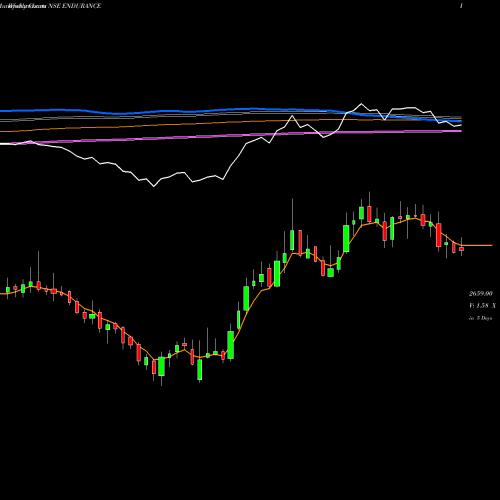This screenshot has height=500, width=500.
Task: Click the V: 1.58 X volume label
Action: click(x=482, y=305)
